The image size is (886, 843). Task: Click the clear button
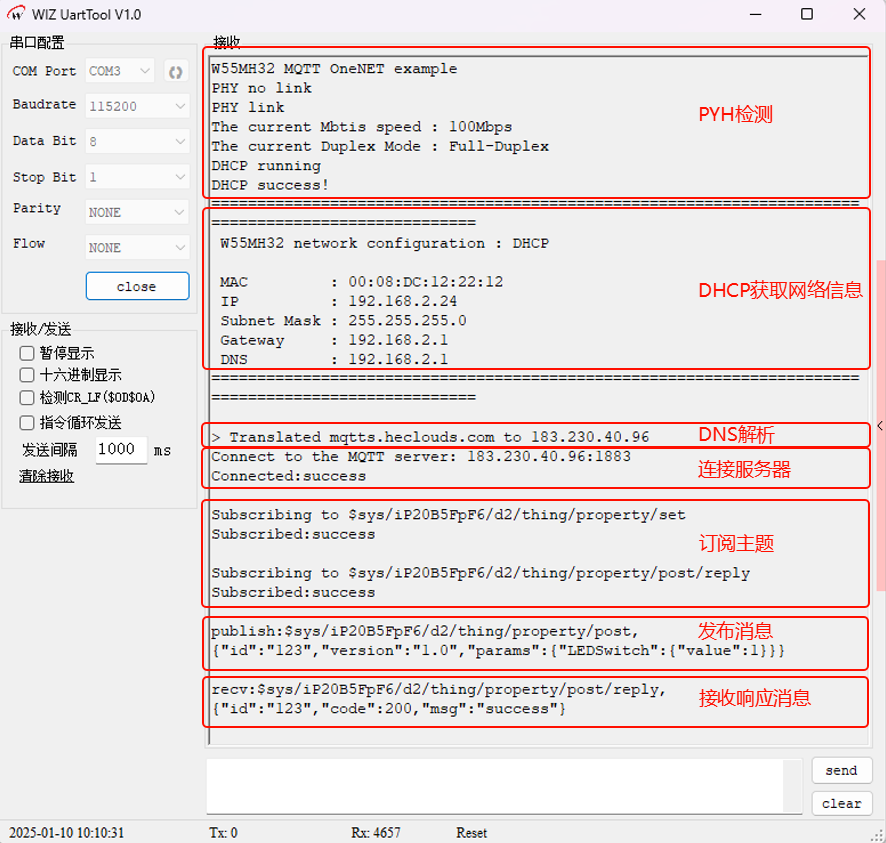click(841, 803)
